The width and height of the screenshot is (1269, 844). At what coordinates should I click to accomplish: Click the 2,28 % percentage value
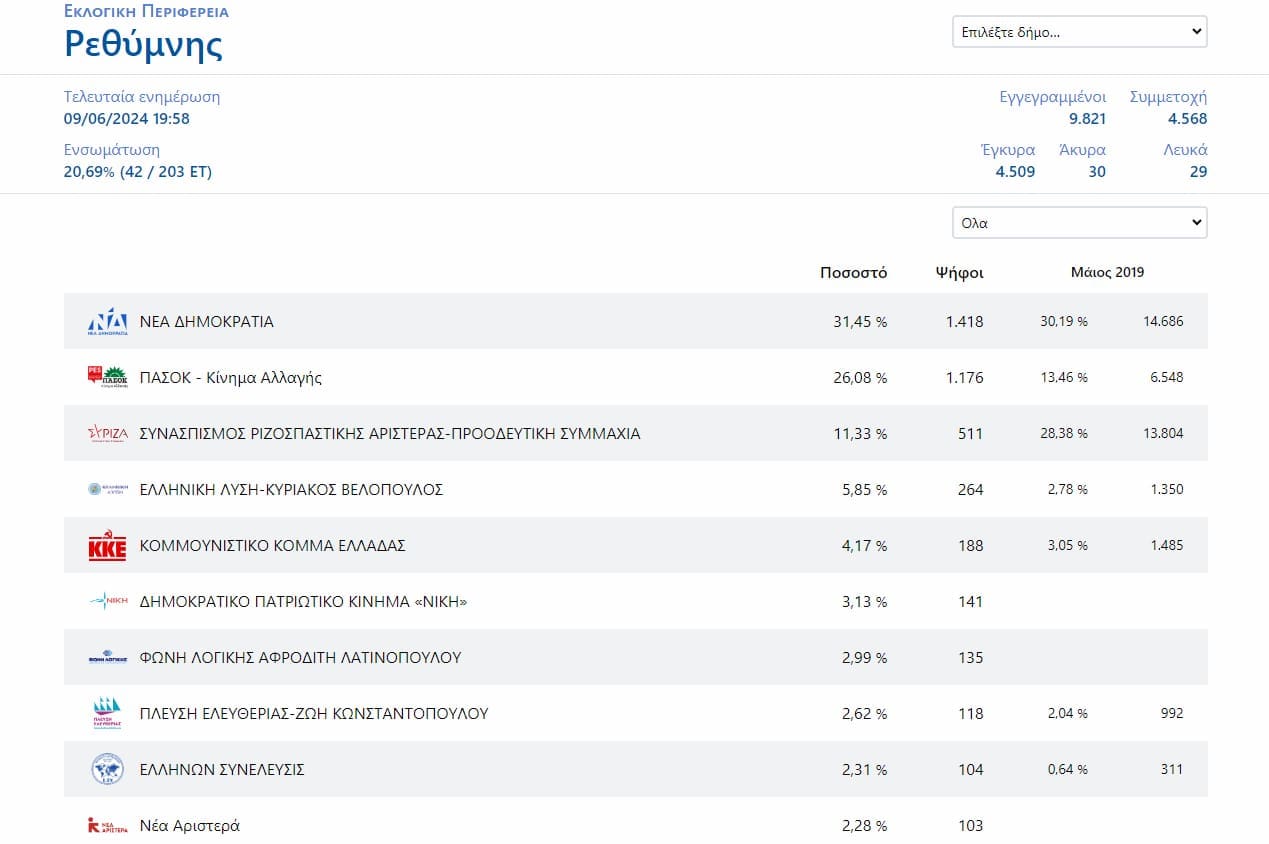click(x=864, y=826)
